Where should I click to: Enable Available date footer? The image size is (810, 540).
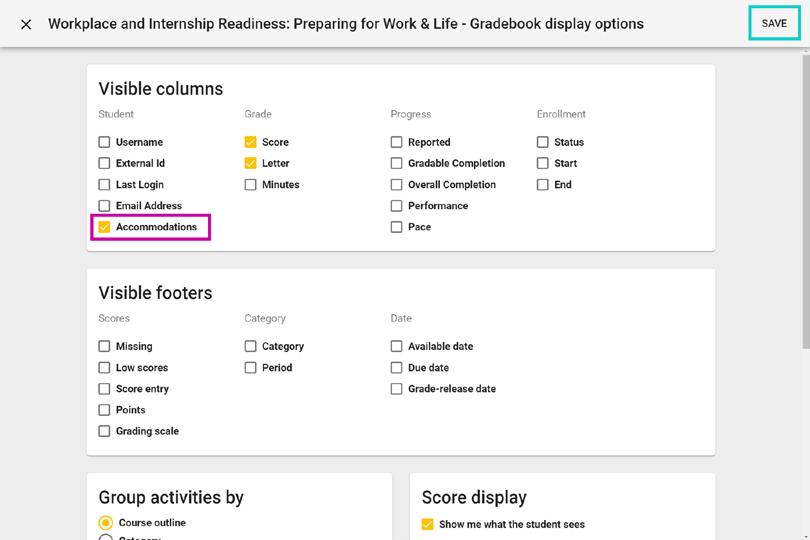point(396,346)
